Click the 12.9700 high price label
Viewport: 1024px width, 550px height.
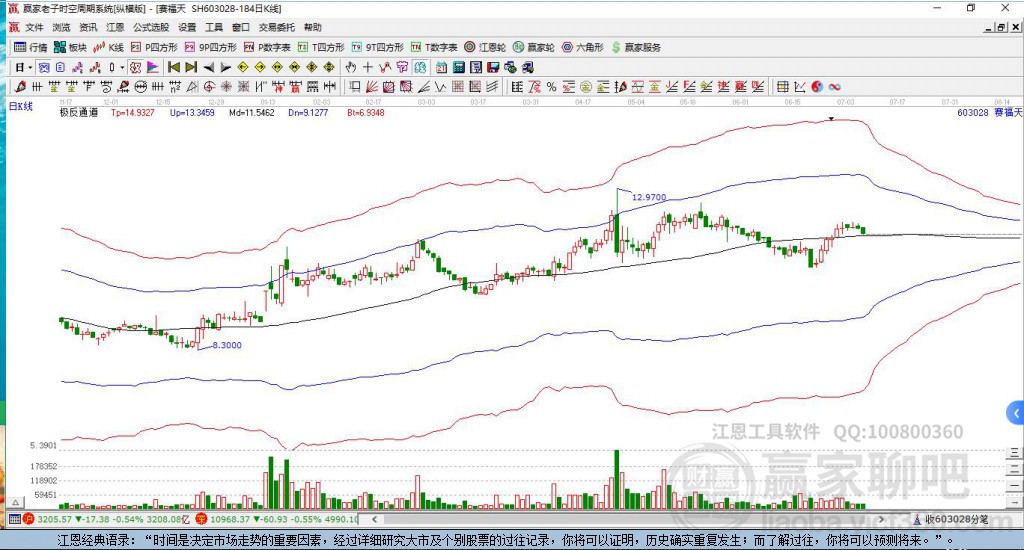click(x=649, y=197)
